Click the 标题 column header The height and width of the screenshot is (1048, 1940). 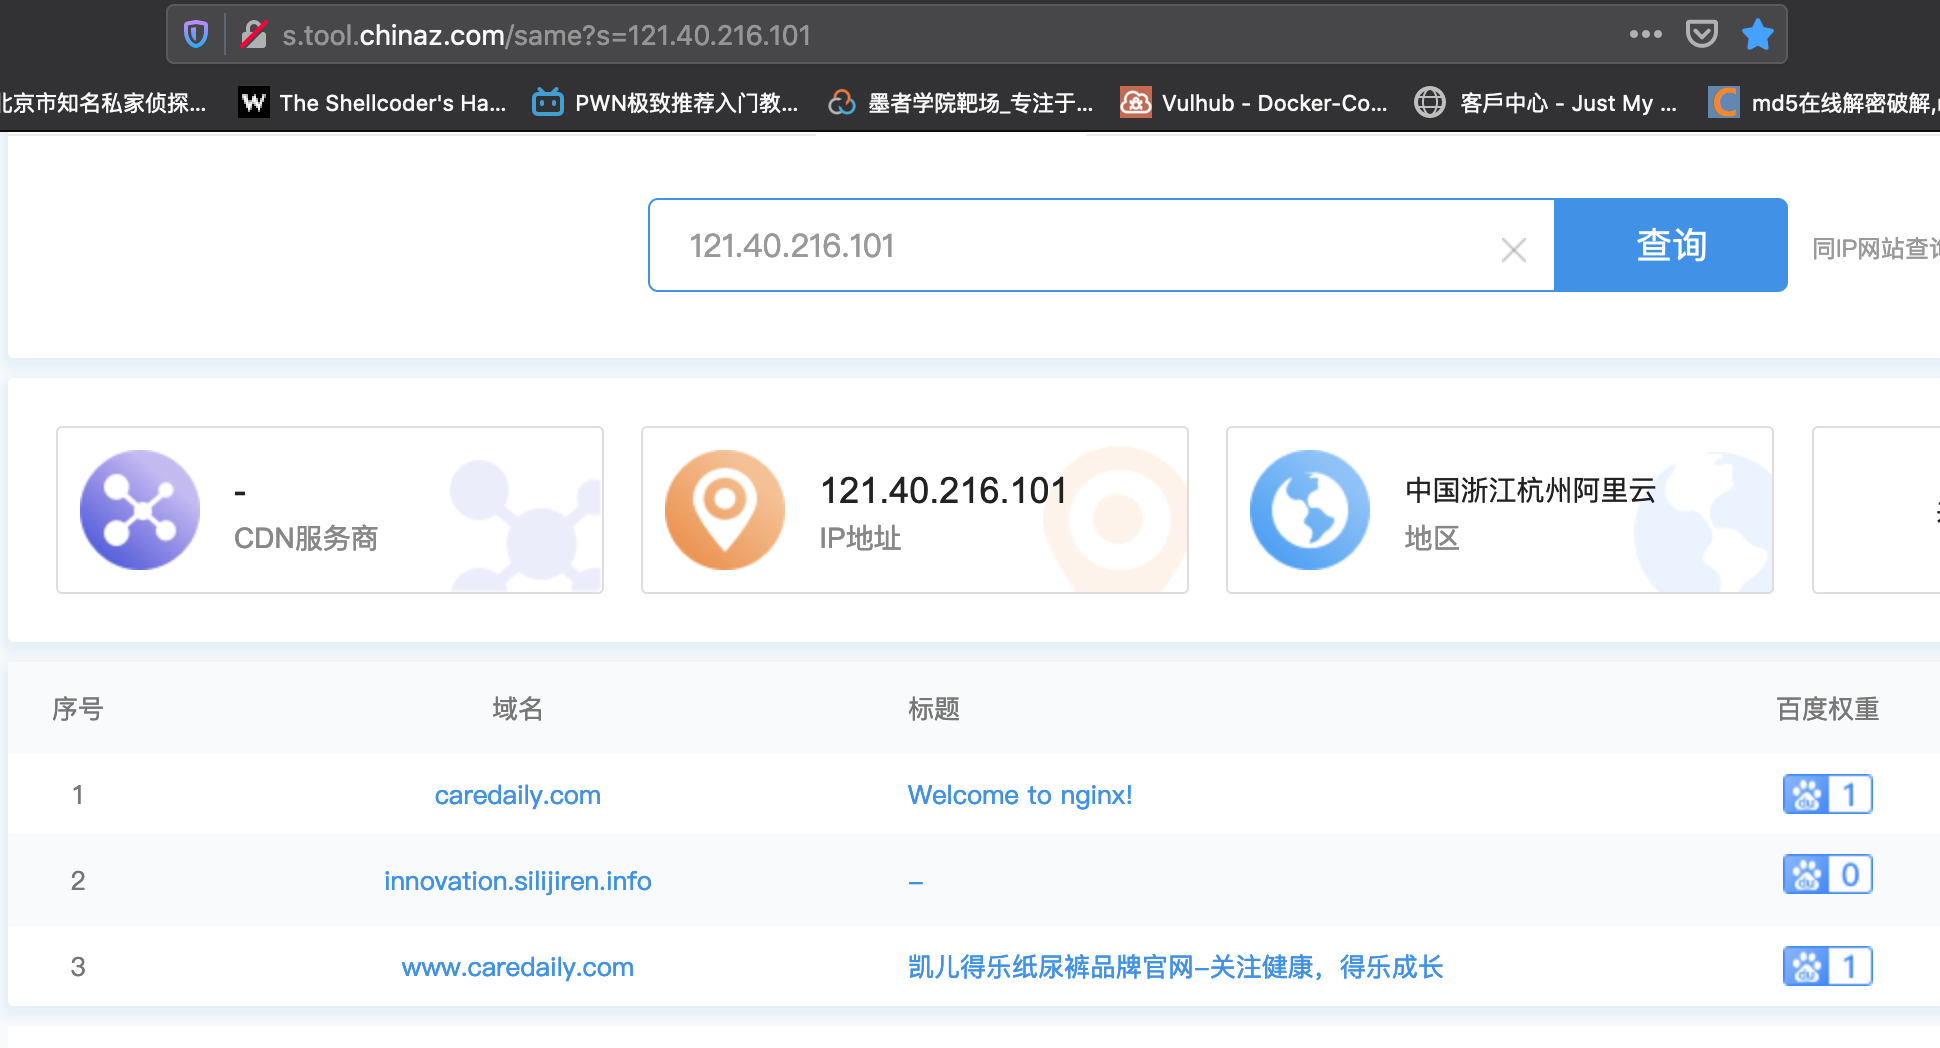pyautogui.click(x=934, y=709)
